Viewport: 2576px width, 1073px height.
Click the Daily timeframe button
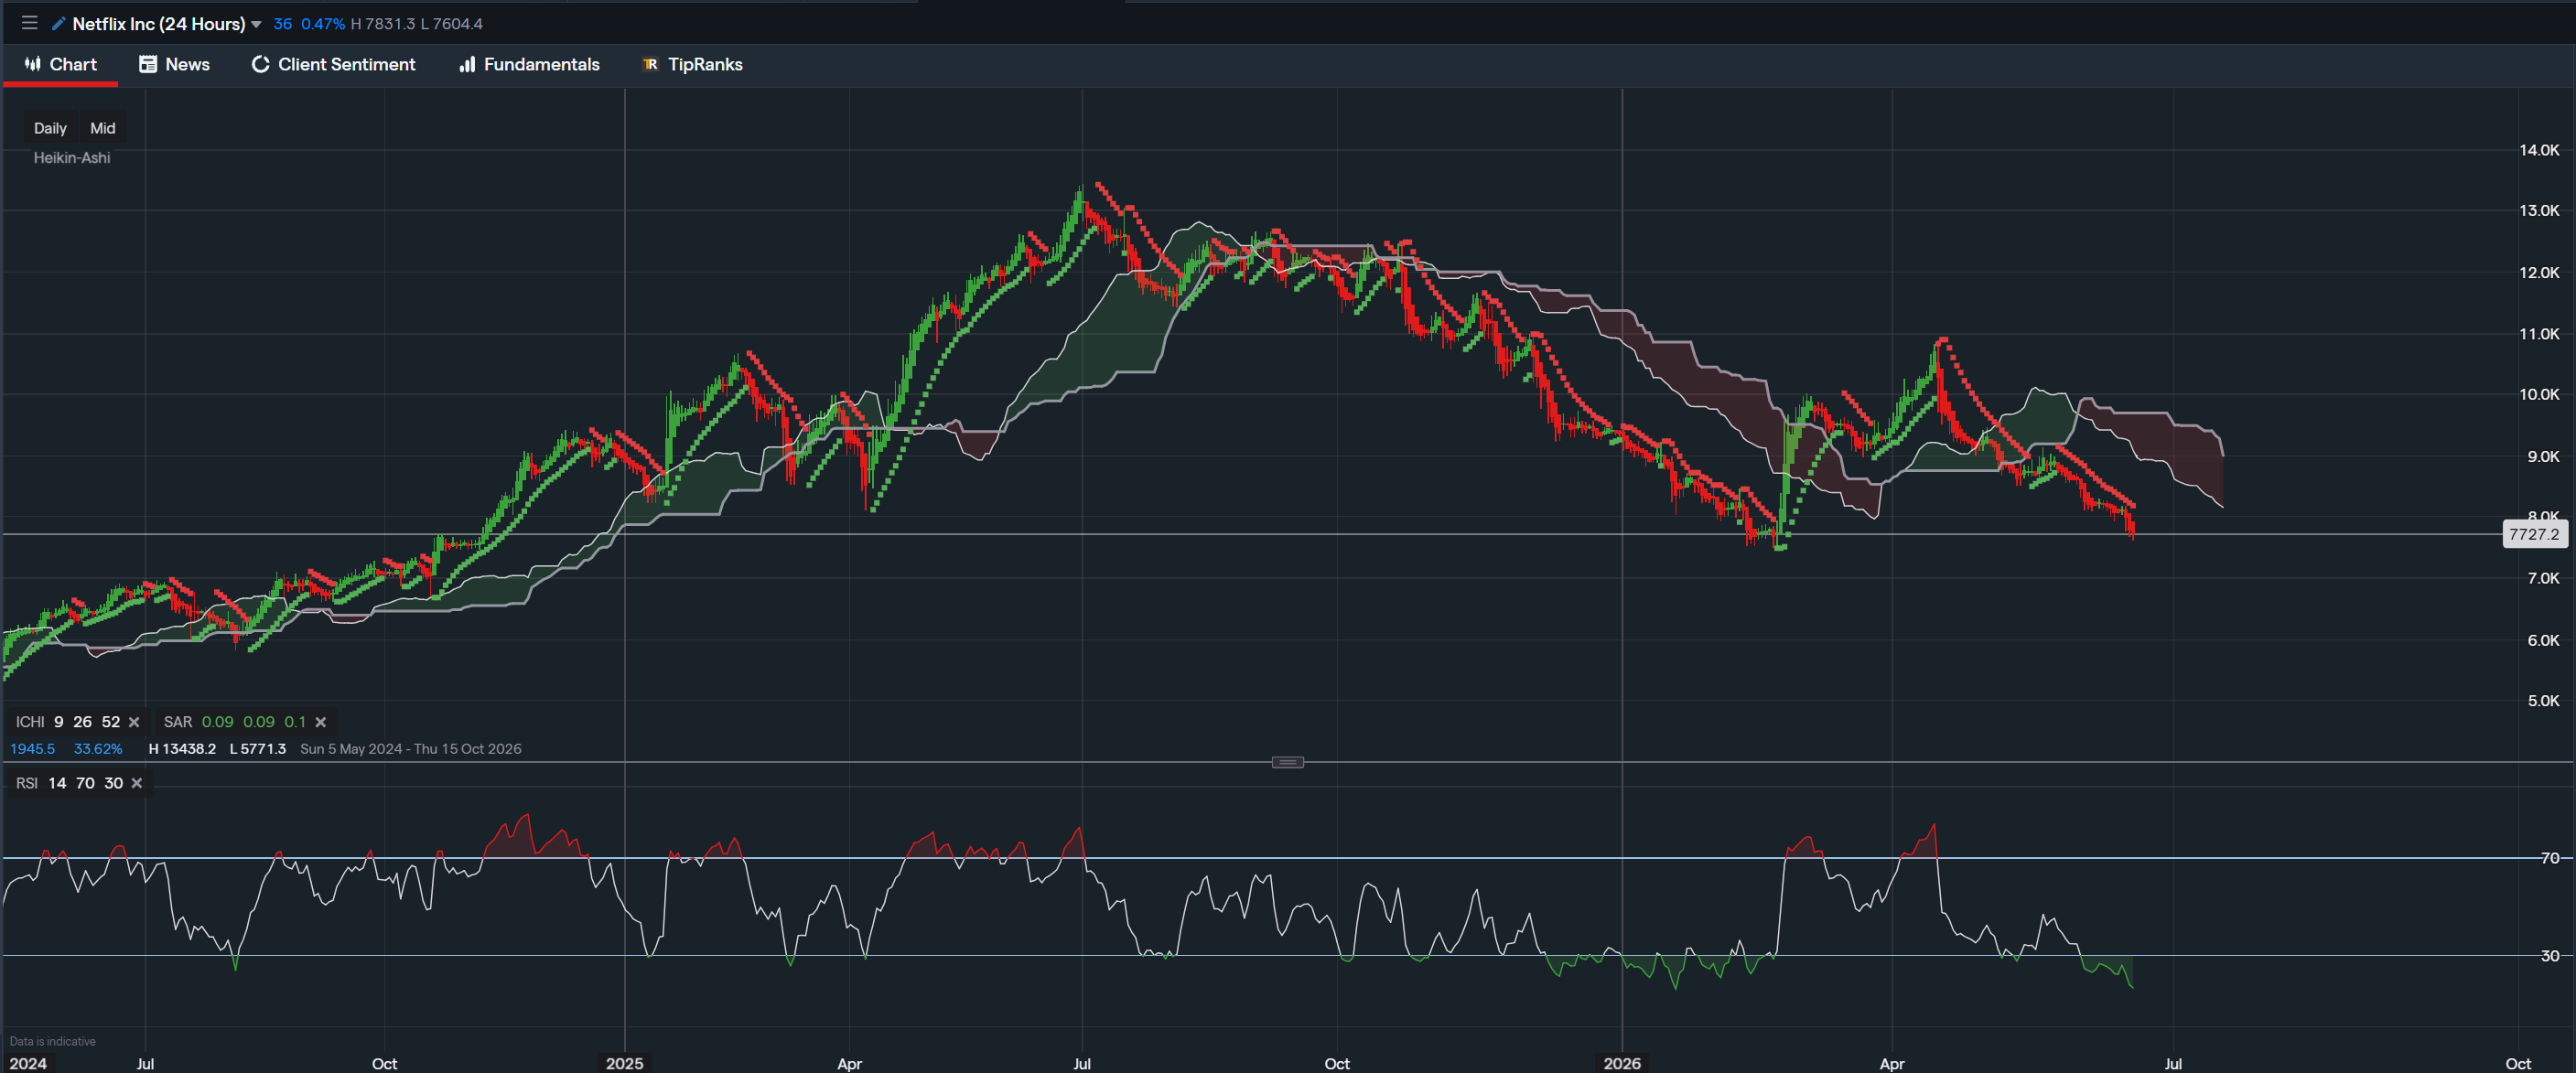[50, 128]
